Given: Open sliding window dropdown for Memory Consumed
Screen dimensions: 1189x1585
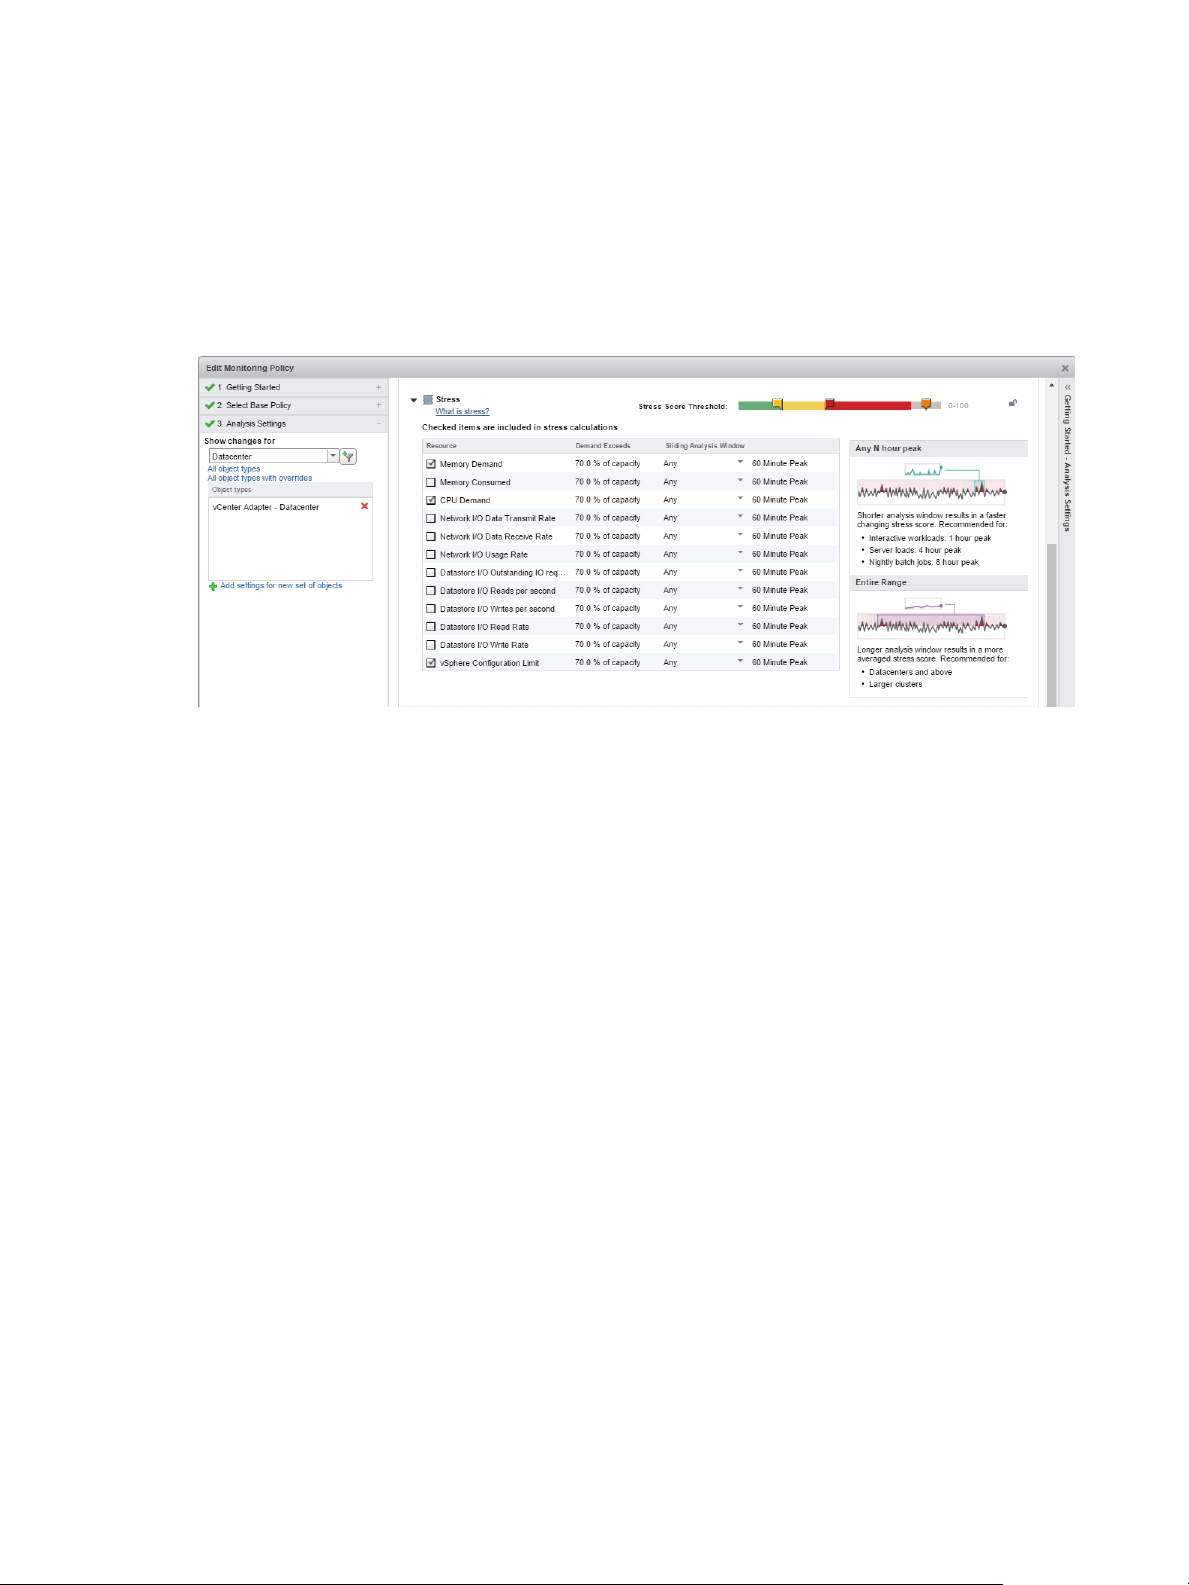Looking at the screenshot, I should click(x=740, y=480).
